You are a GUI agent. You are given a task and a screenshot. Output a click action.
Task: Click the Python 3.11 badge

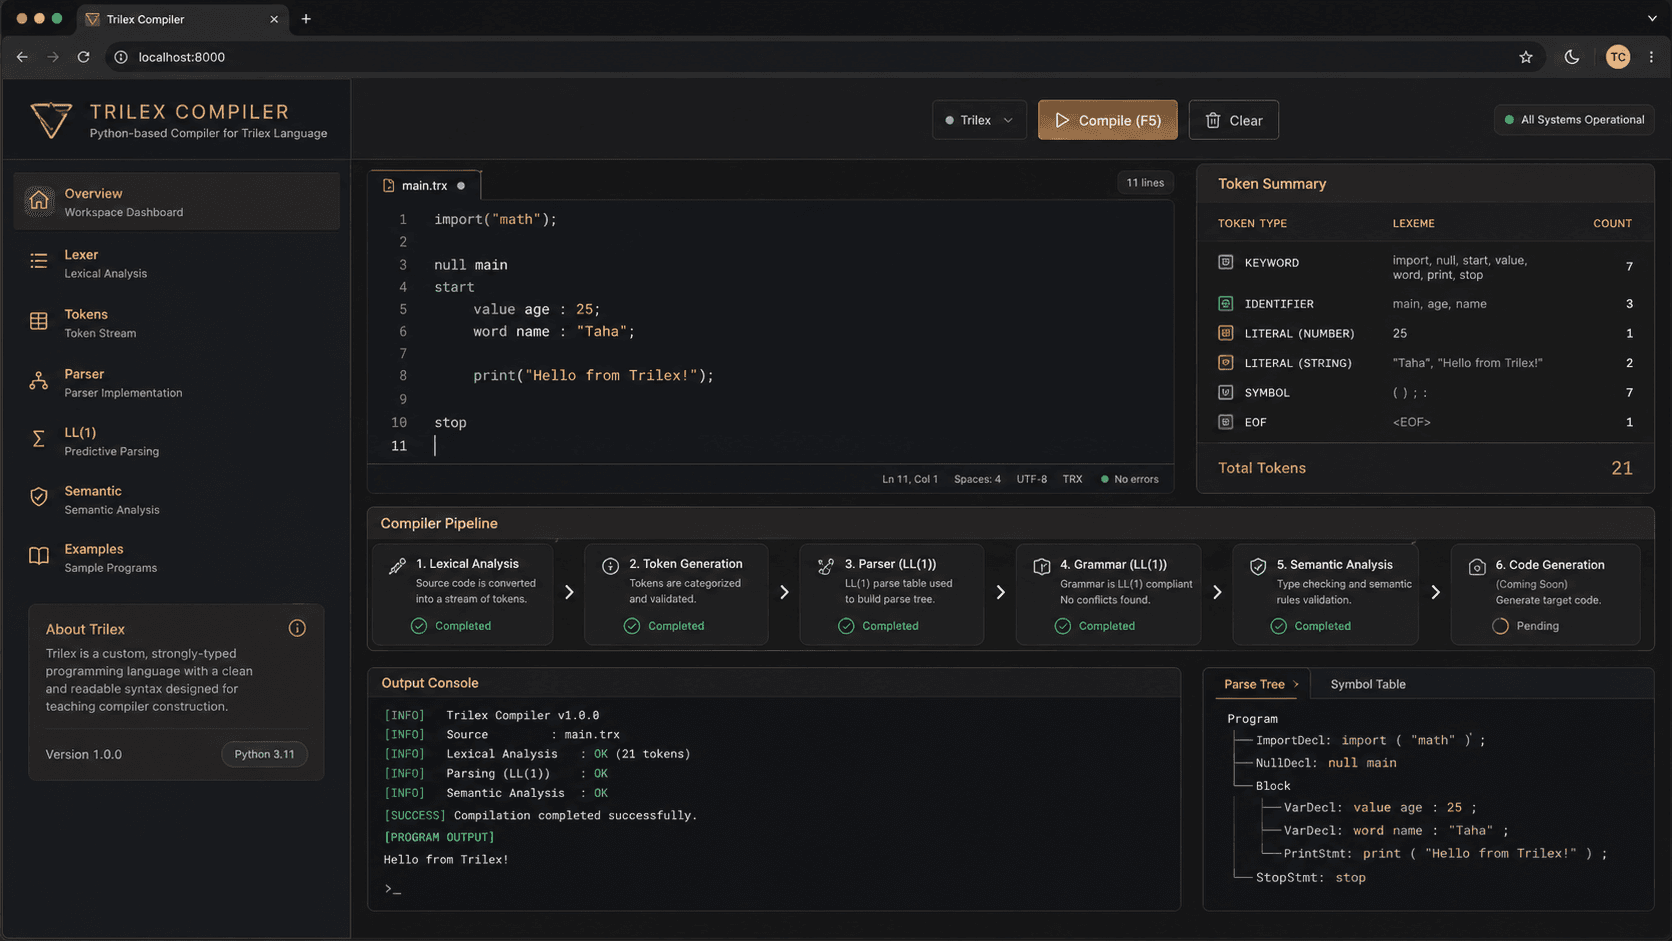pyautogui.click(x=264, y=754)
